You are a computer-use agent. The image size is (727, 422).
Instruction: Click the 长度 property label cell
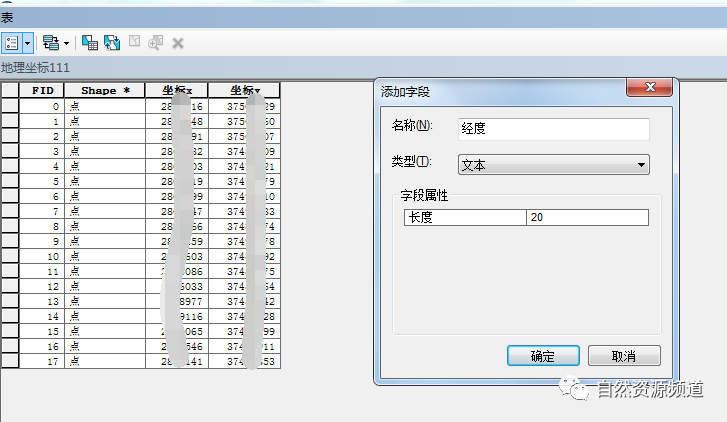pyautogui.click(x=465, y=217)
